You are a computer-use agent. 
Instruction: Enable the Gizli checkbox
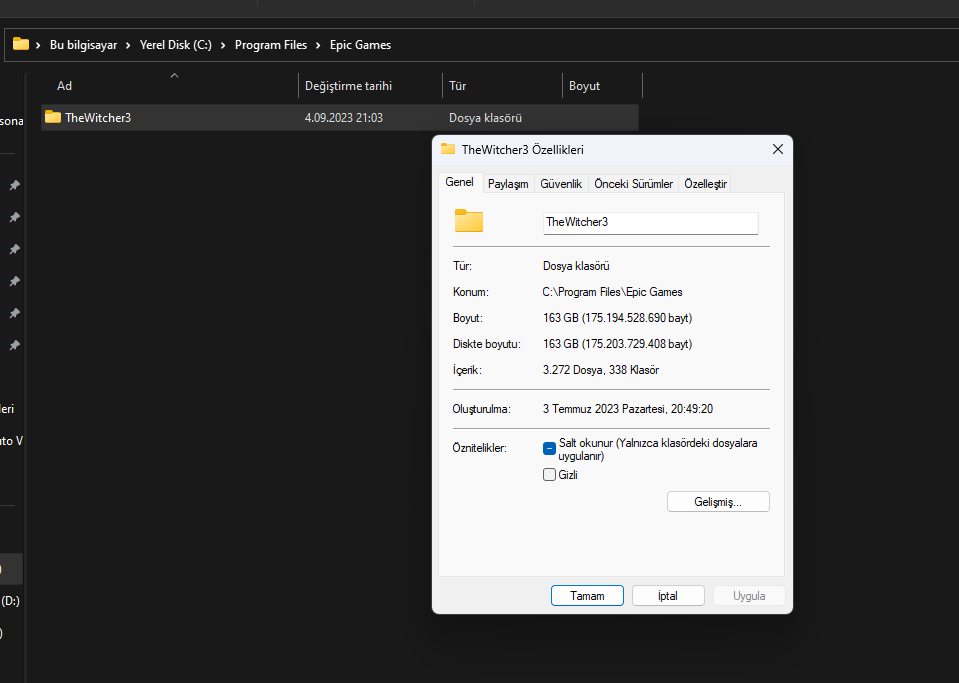549,474
